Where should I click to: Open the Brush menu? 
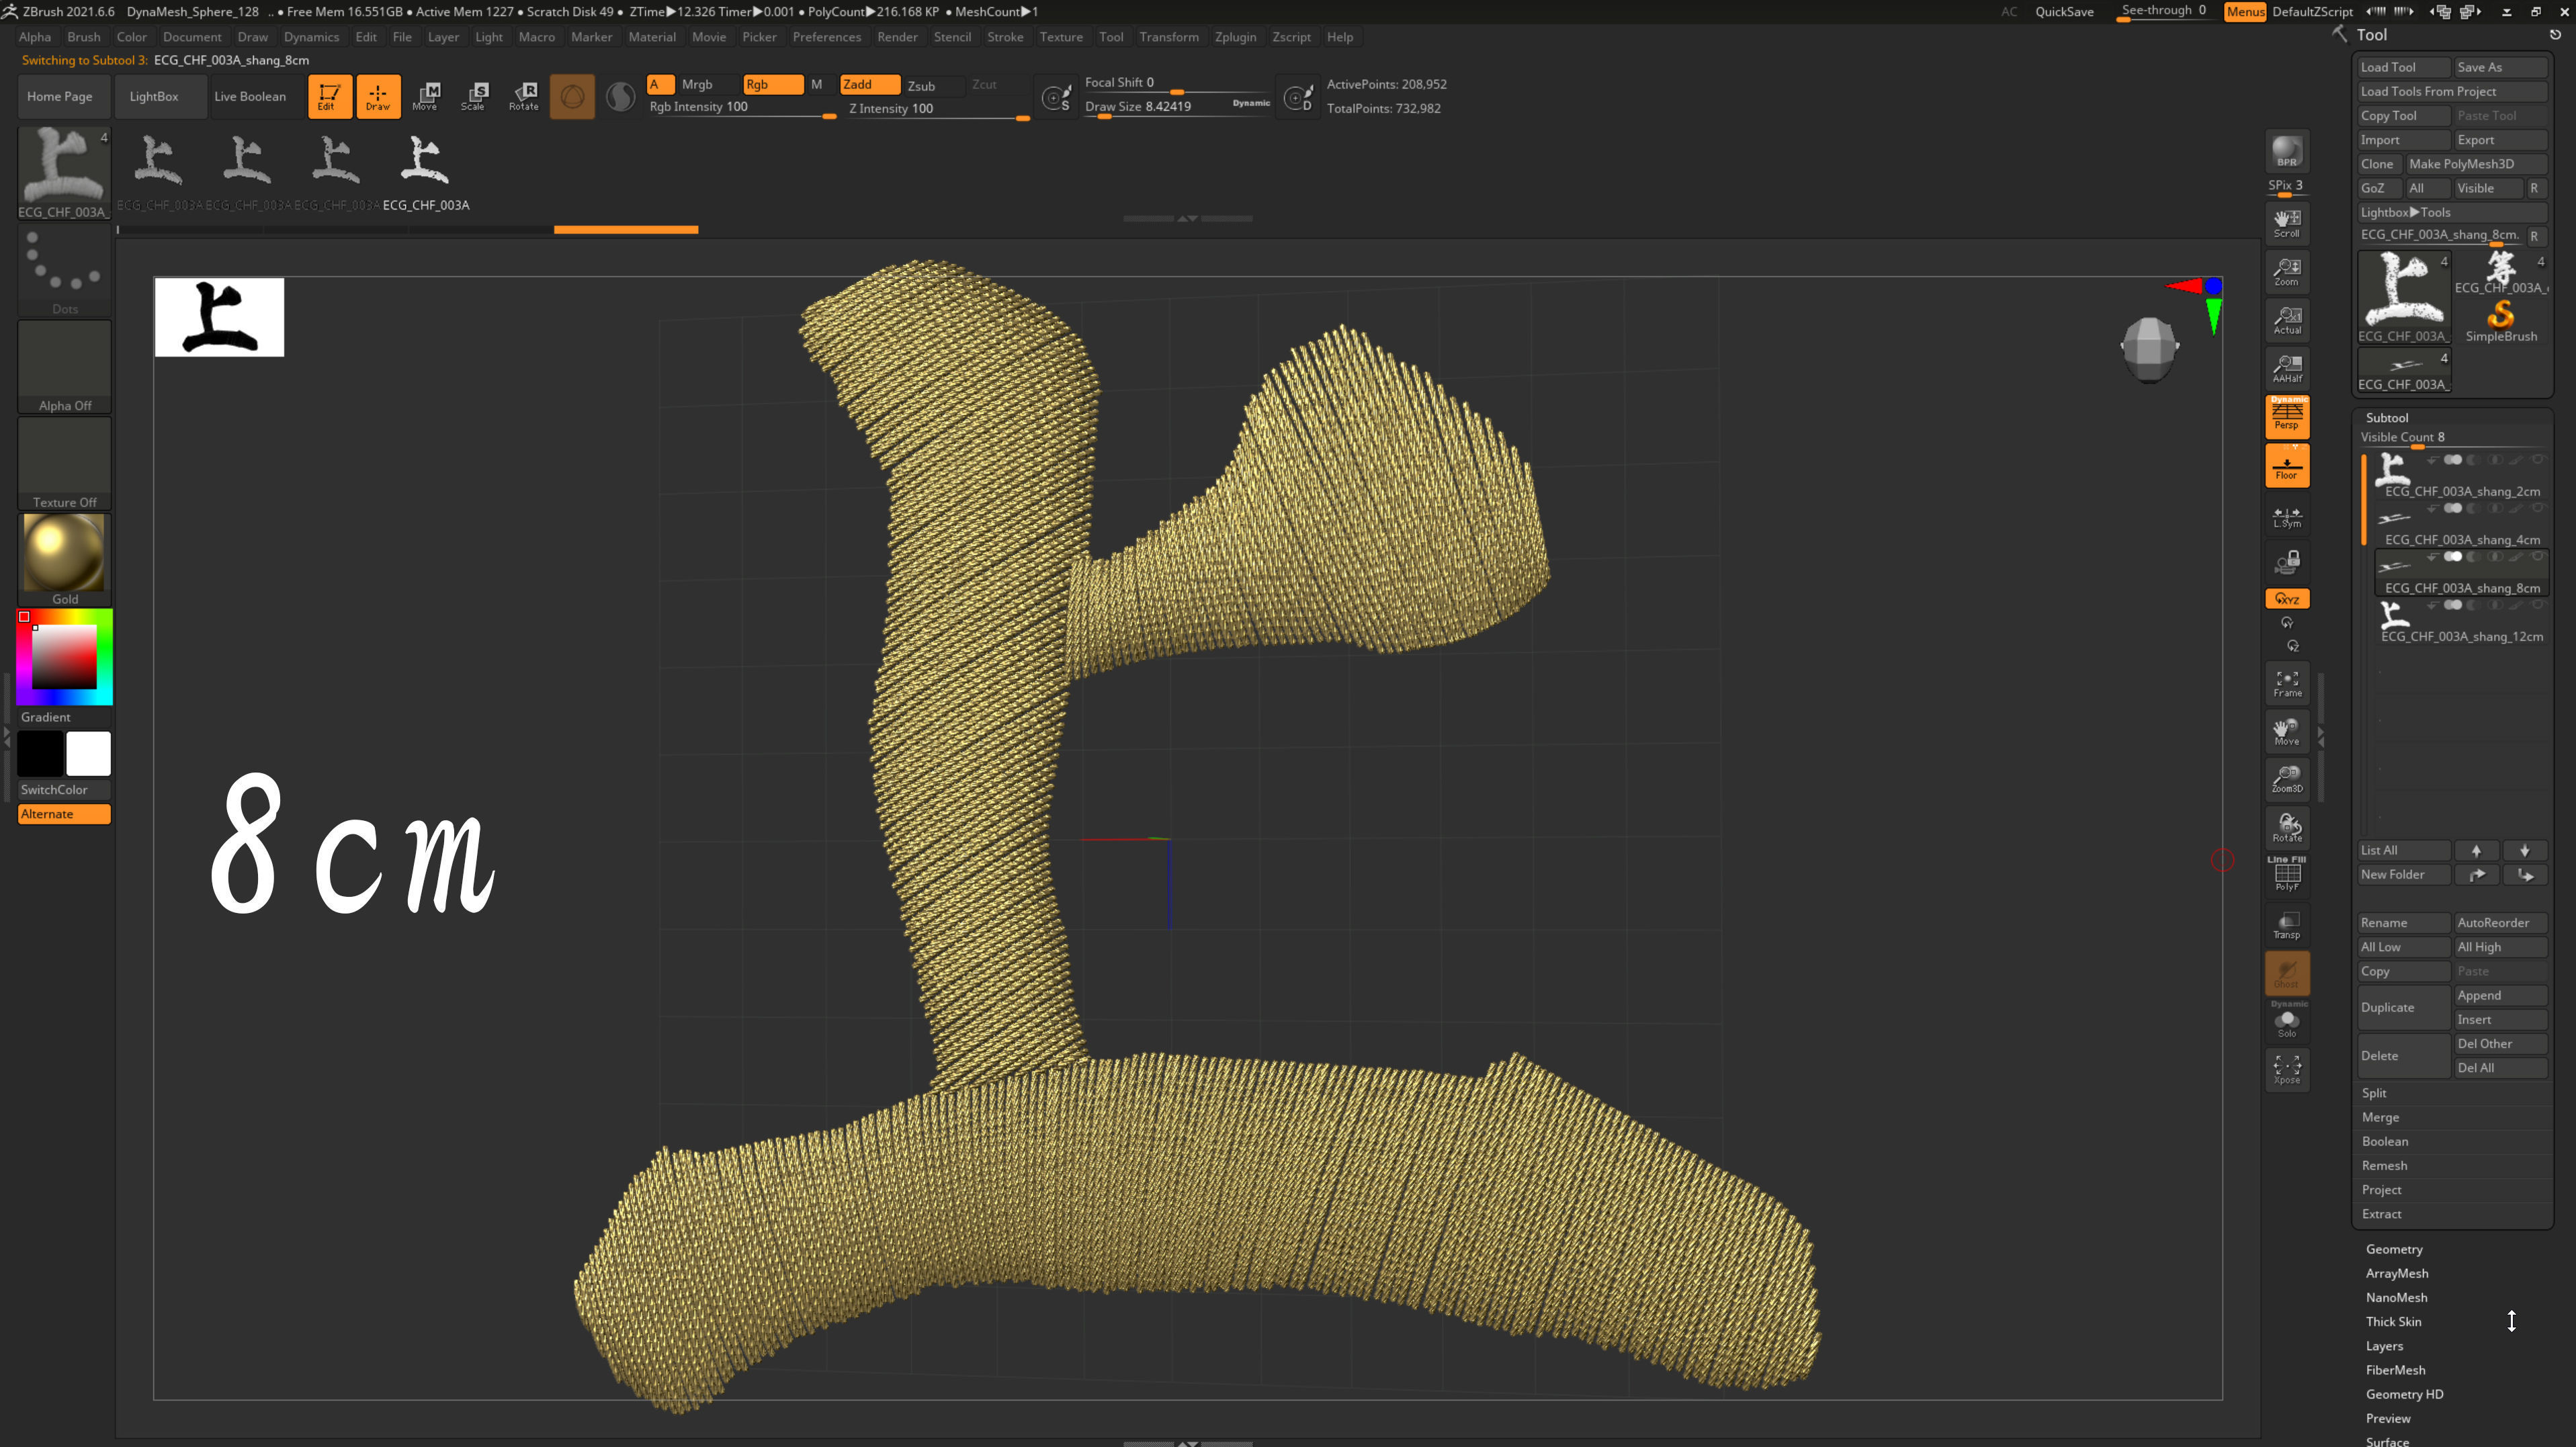click(x=83, y=37)
